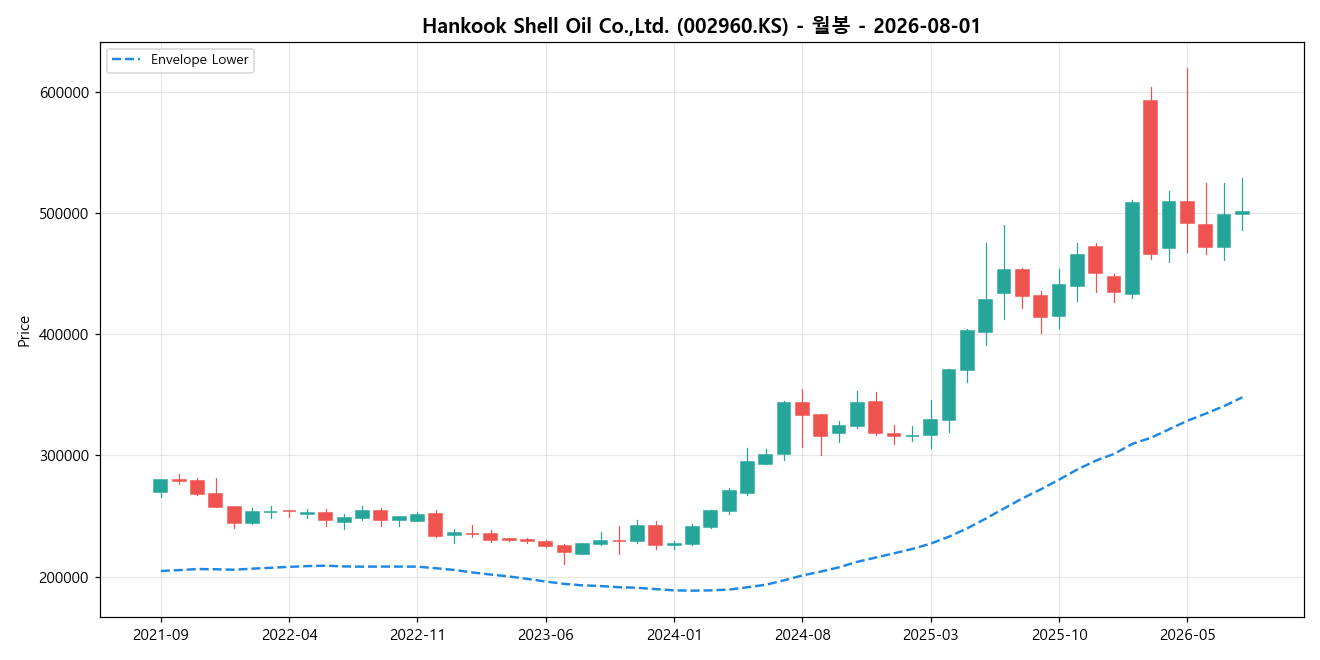
Task: Click the 200000 y-axis tick label
Action: click(x=63, y=578)
